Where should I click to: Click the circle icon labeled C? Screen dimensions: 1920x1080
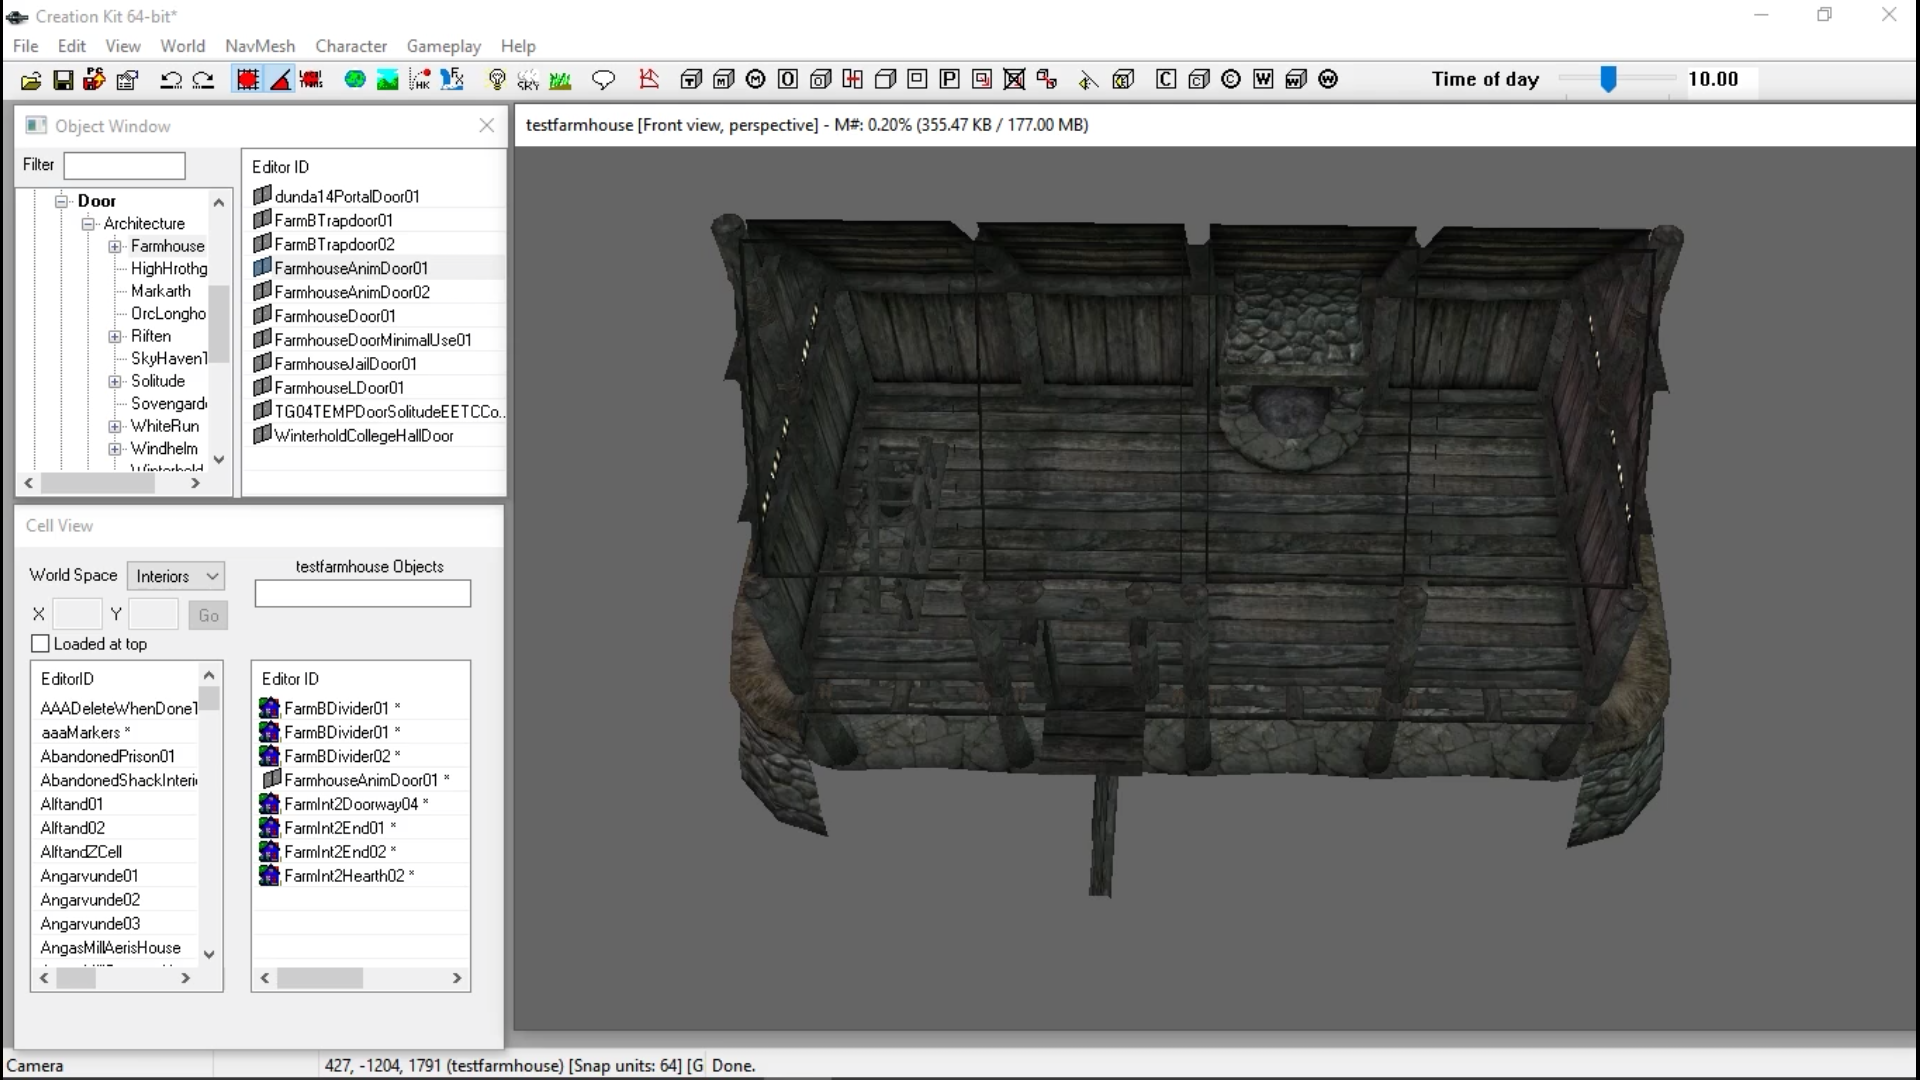(x=1231, y=80)
